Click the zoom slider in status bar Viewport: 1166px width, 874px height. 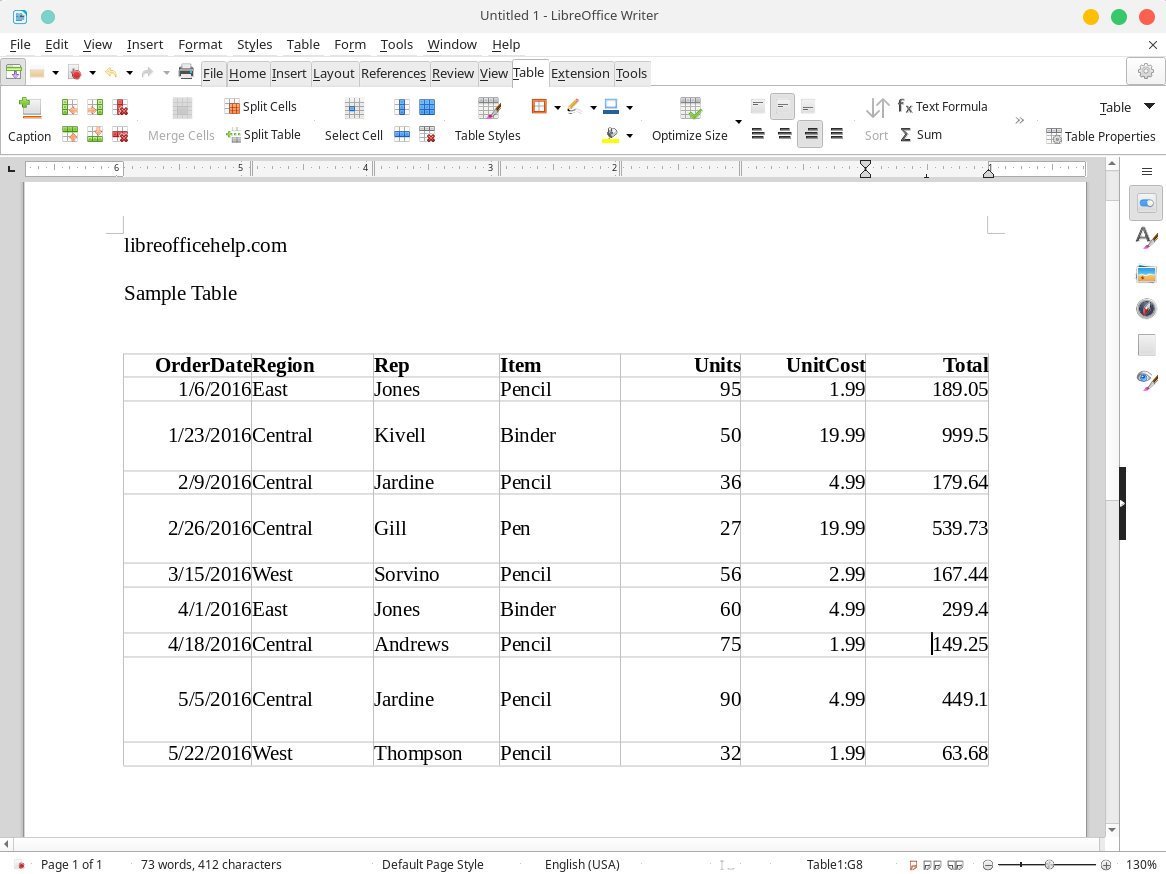1047,864
